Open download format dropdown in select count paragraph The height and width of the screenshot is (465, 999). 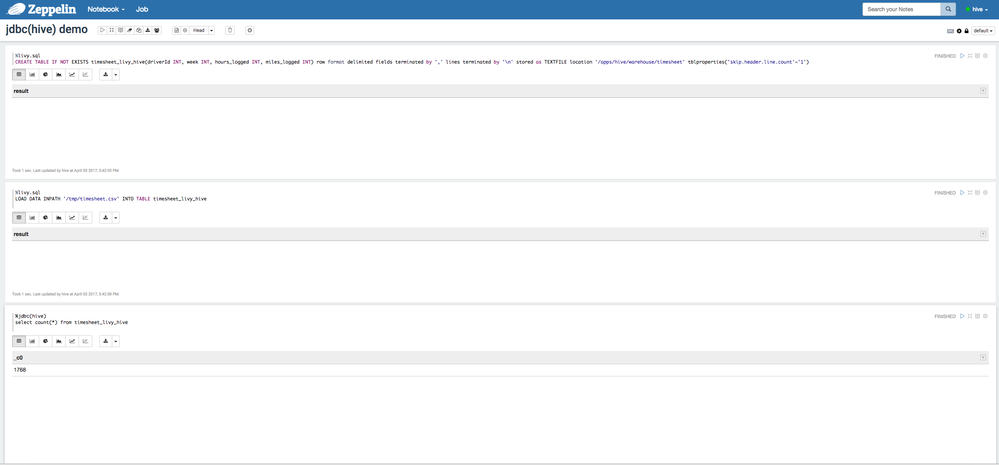click(115, 341)
